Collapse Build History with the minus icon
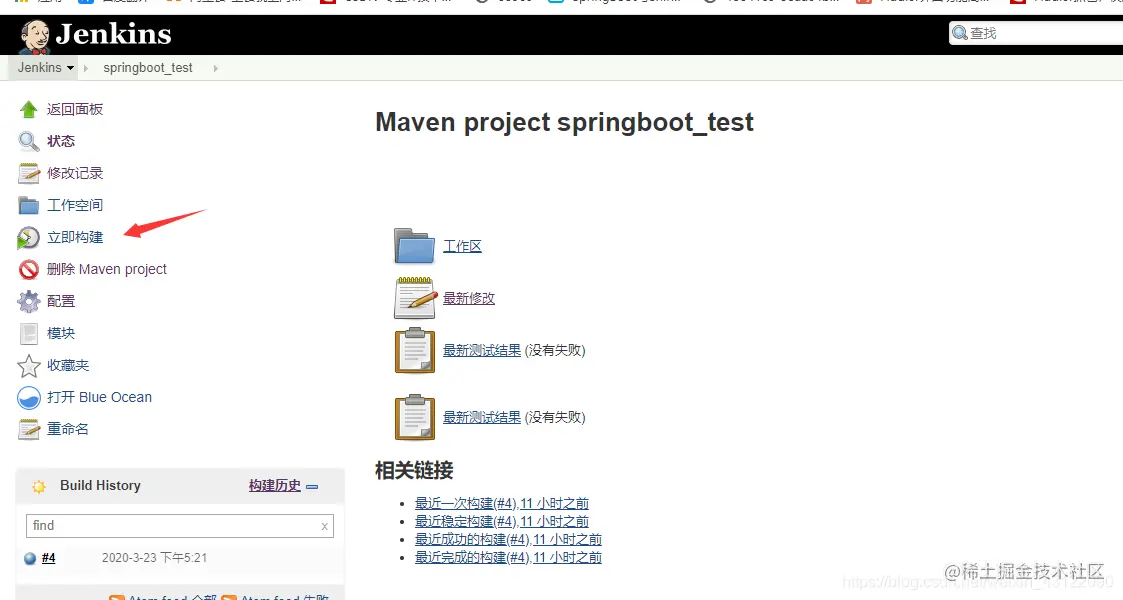Image resolution: width=1123 pixels, height=600 pixels. tap(312, 486)
